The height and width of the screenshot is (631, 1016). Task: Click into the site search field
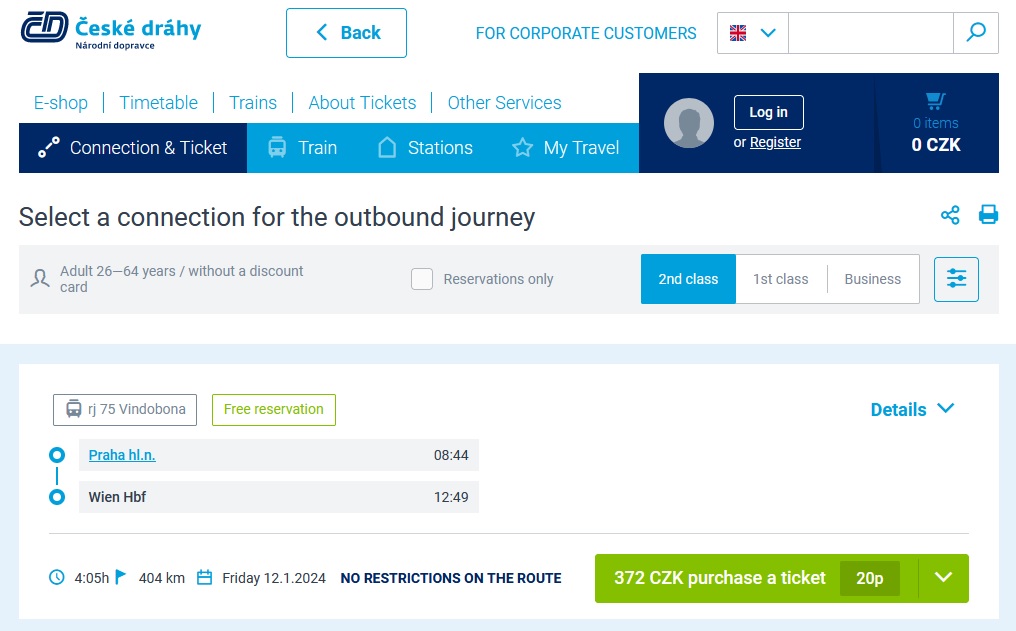click(870, 32)
